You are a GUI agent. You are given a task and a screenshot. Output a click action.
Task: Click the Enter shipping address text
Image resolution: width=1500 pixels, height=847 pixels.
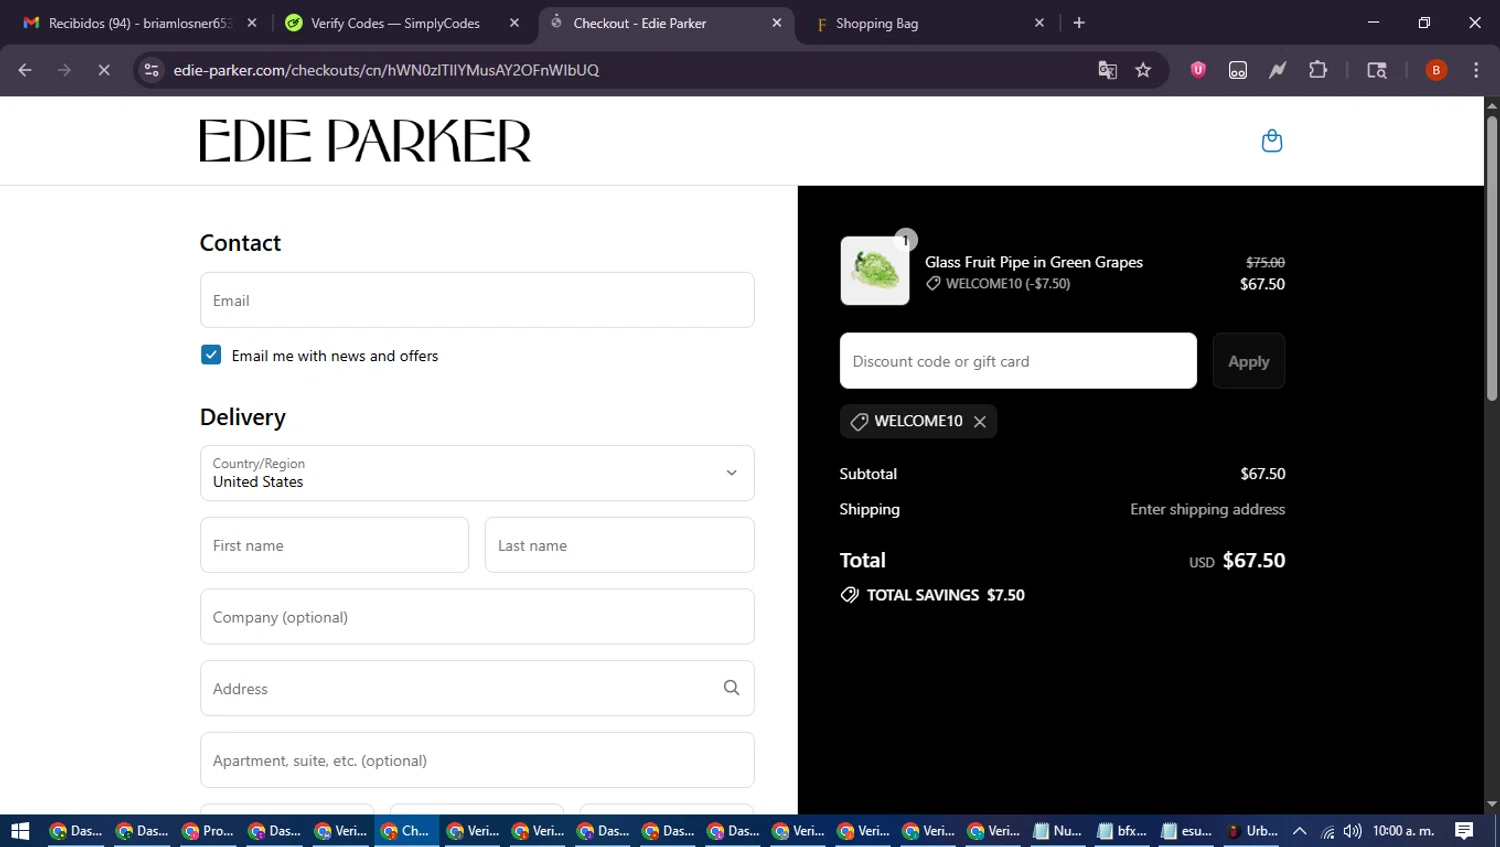(1208, 509)
